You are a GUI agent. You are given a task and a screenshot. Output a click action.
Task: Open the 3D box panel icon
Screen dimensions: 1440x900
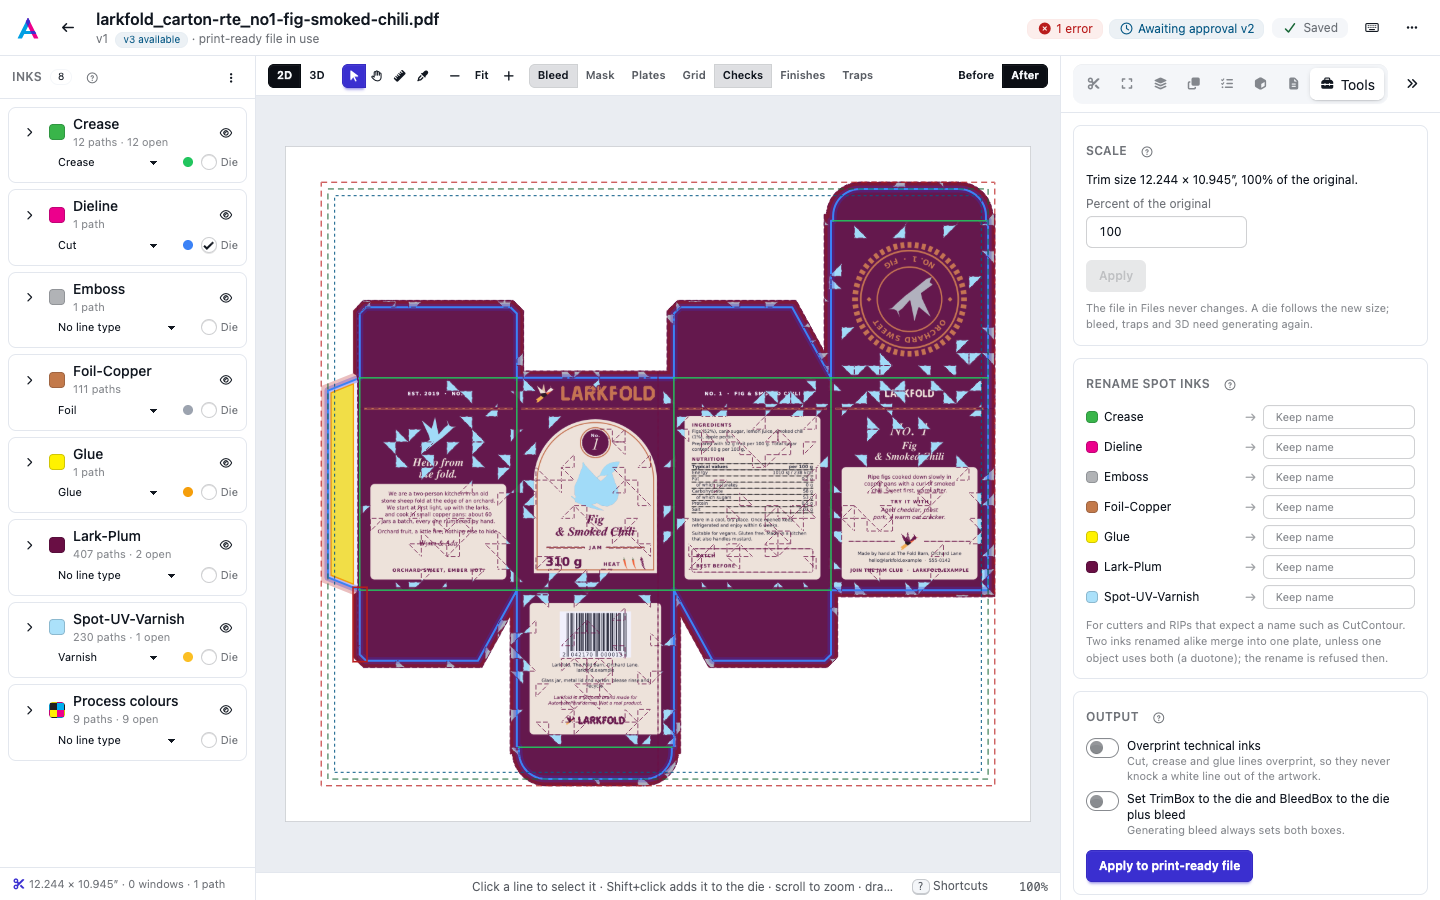click(x=1260, y=84)
